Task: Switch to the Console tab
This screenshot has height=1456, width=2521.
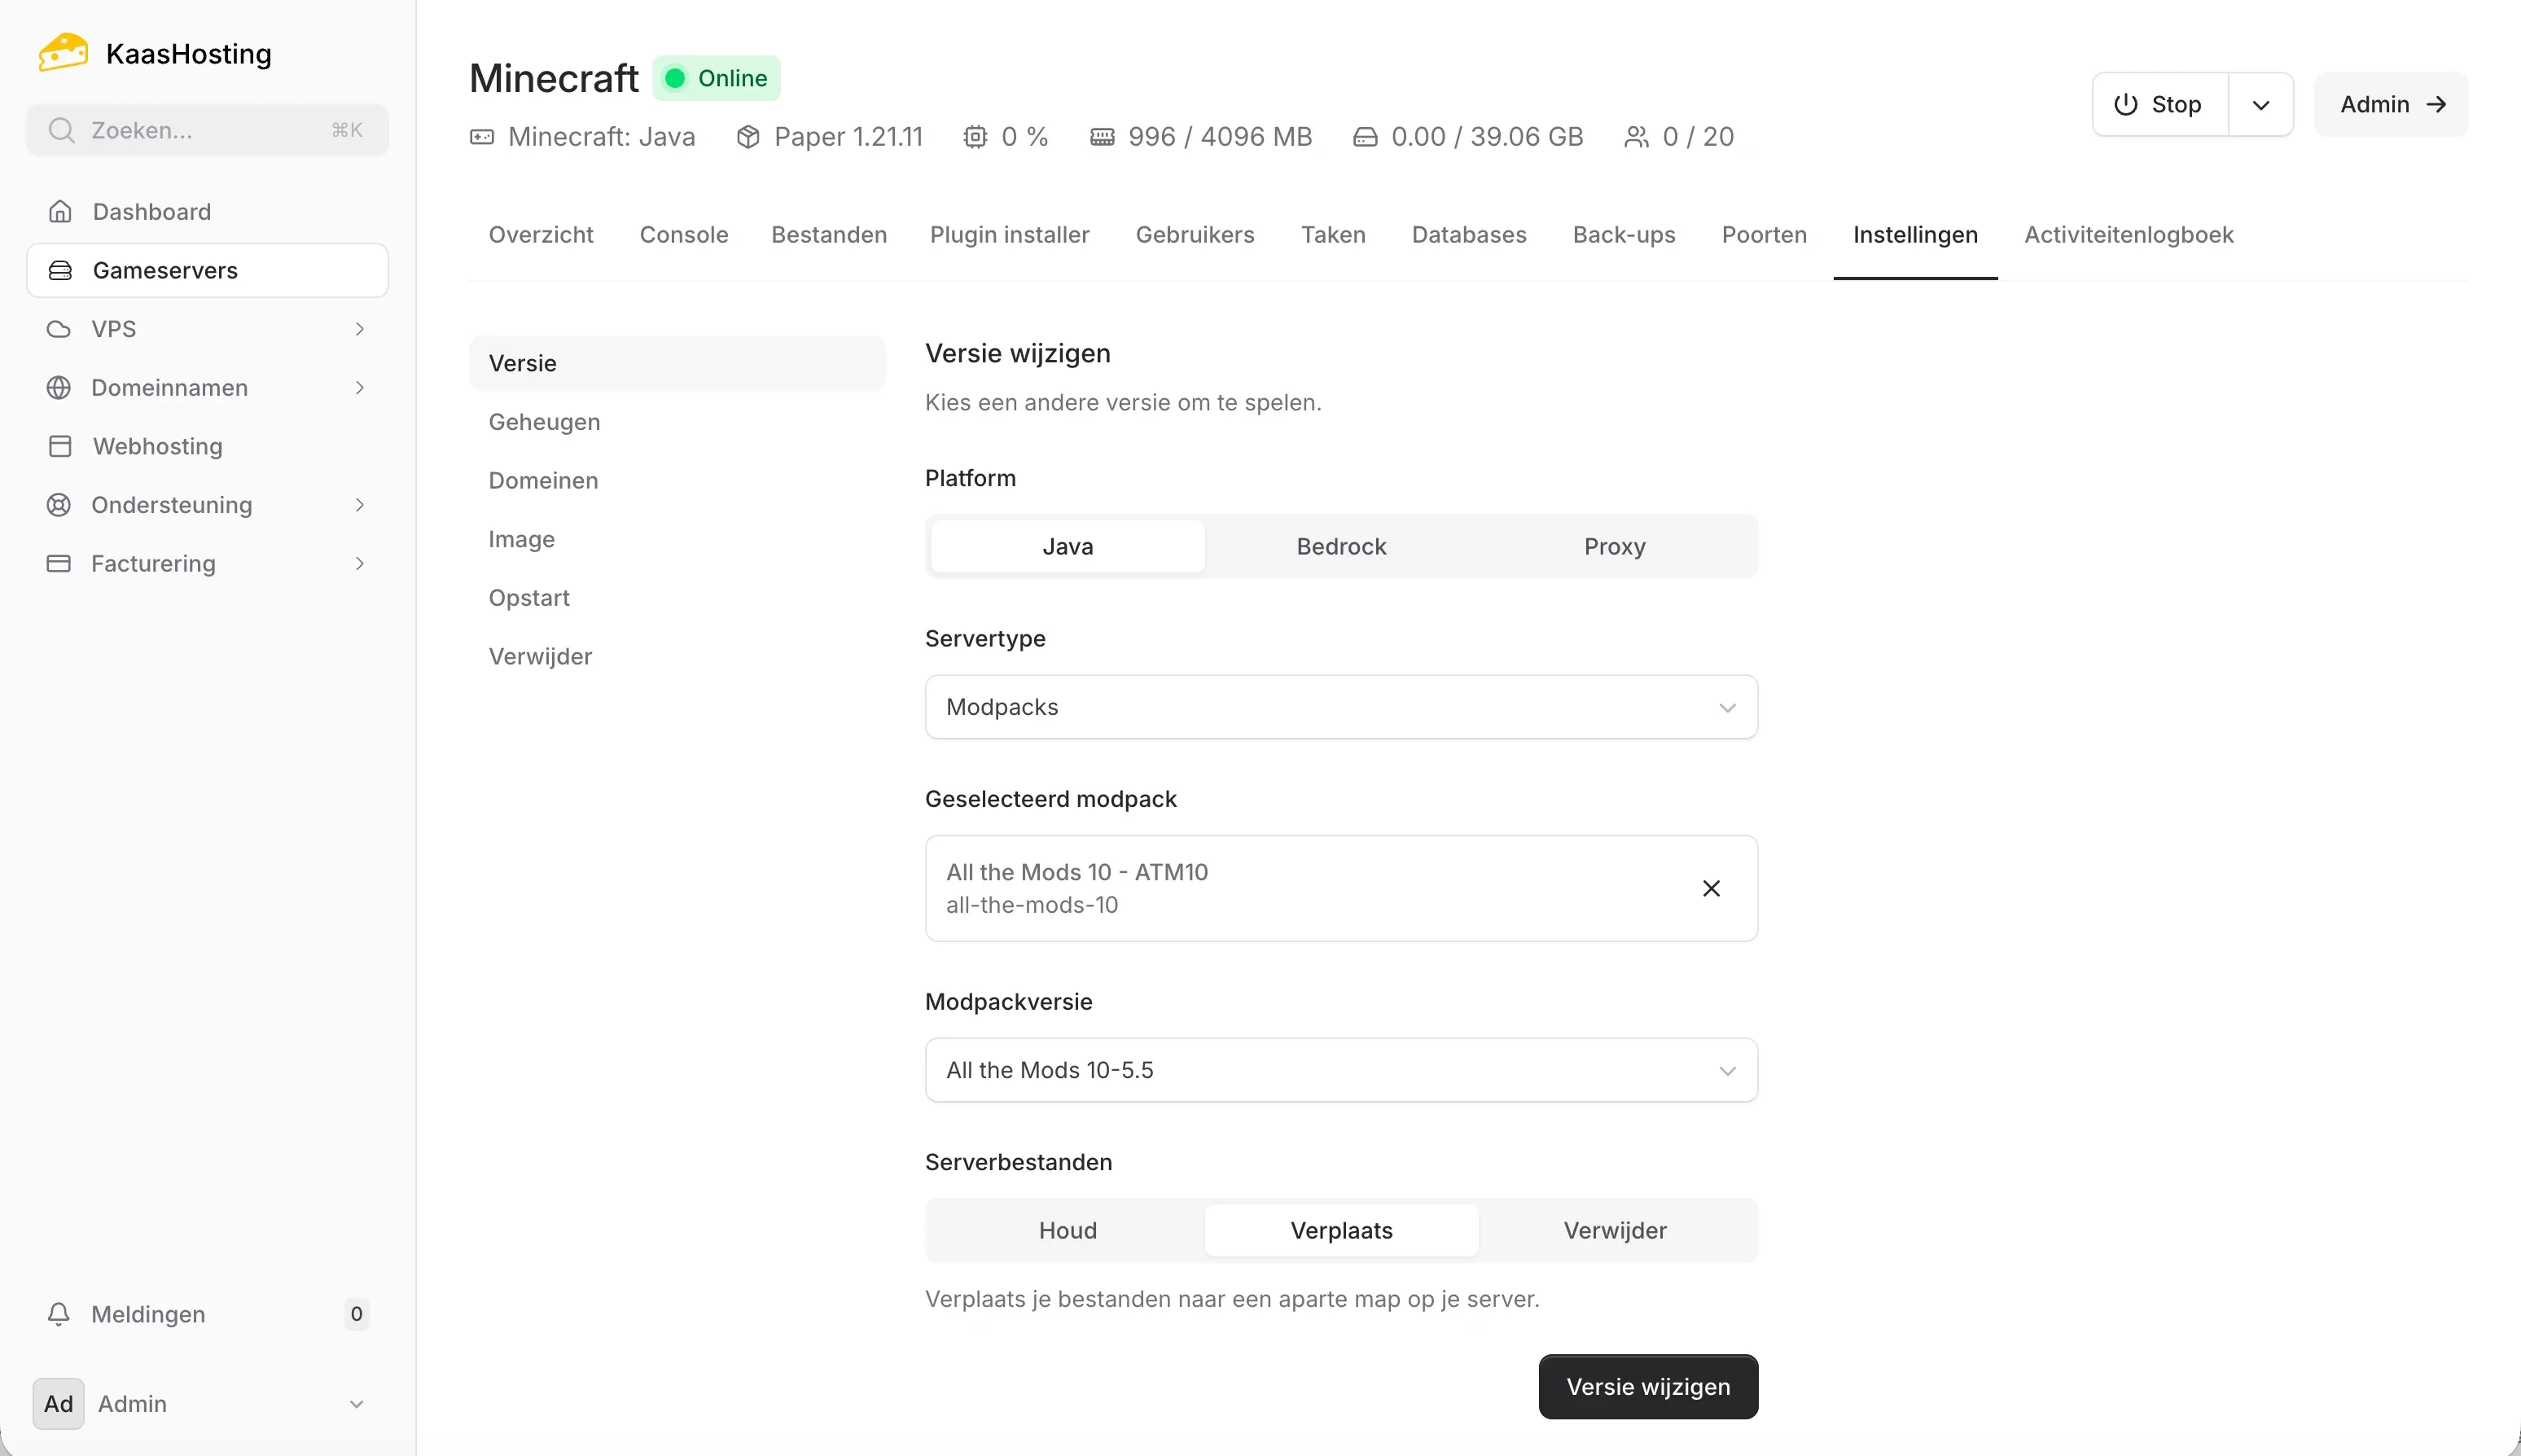Action: coord(683,234)
